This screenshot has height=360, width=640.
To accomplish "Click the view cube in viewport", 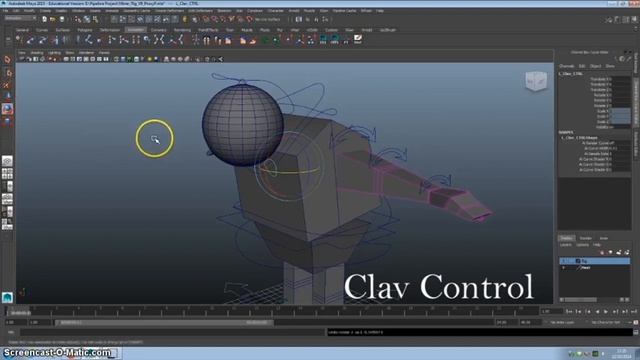I will [x=536, y=81].
